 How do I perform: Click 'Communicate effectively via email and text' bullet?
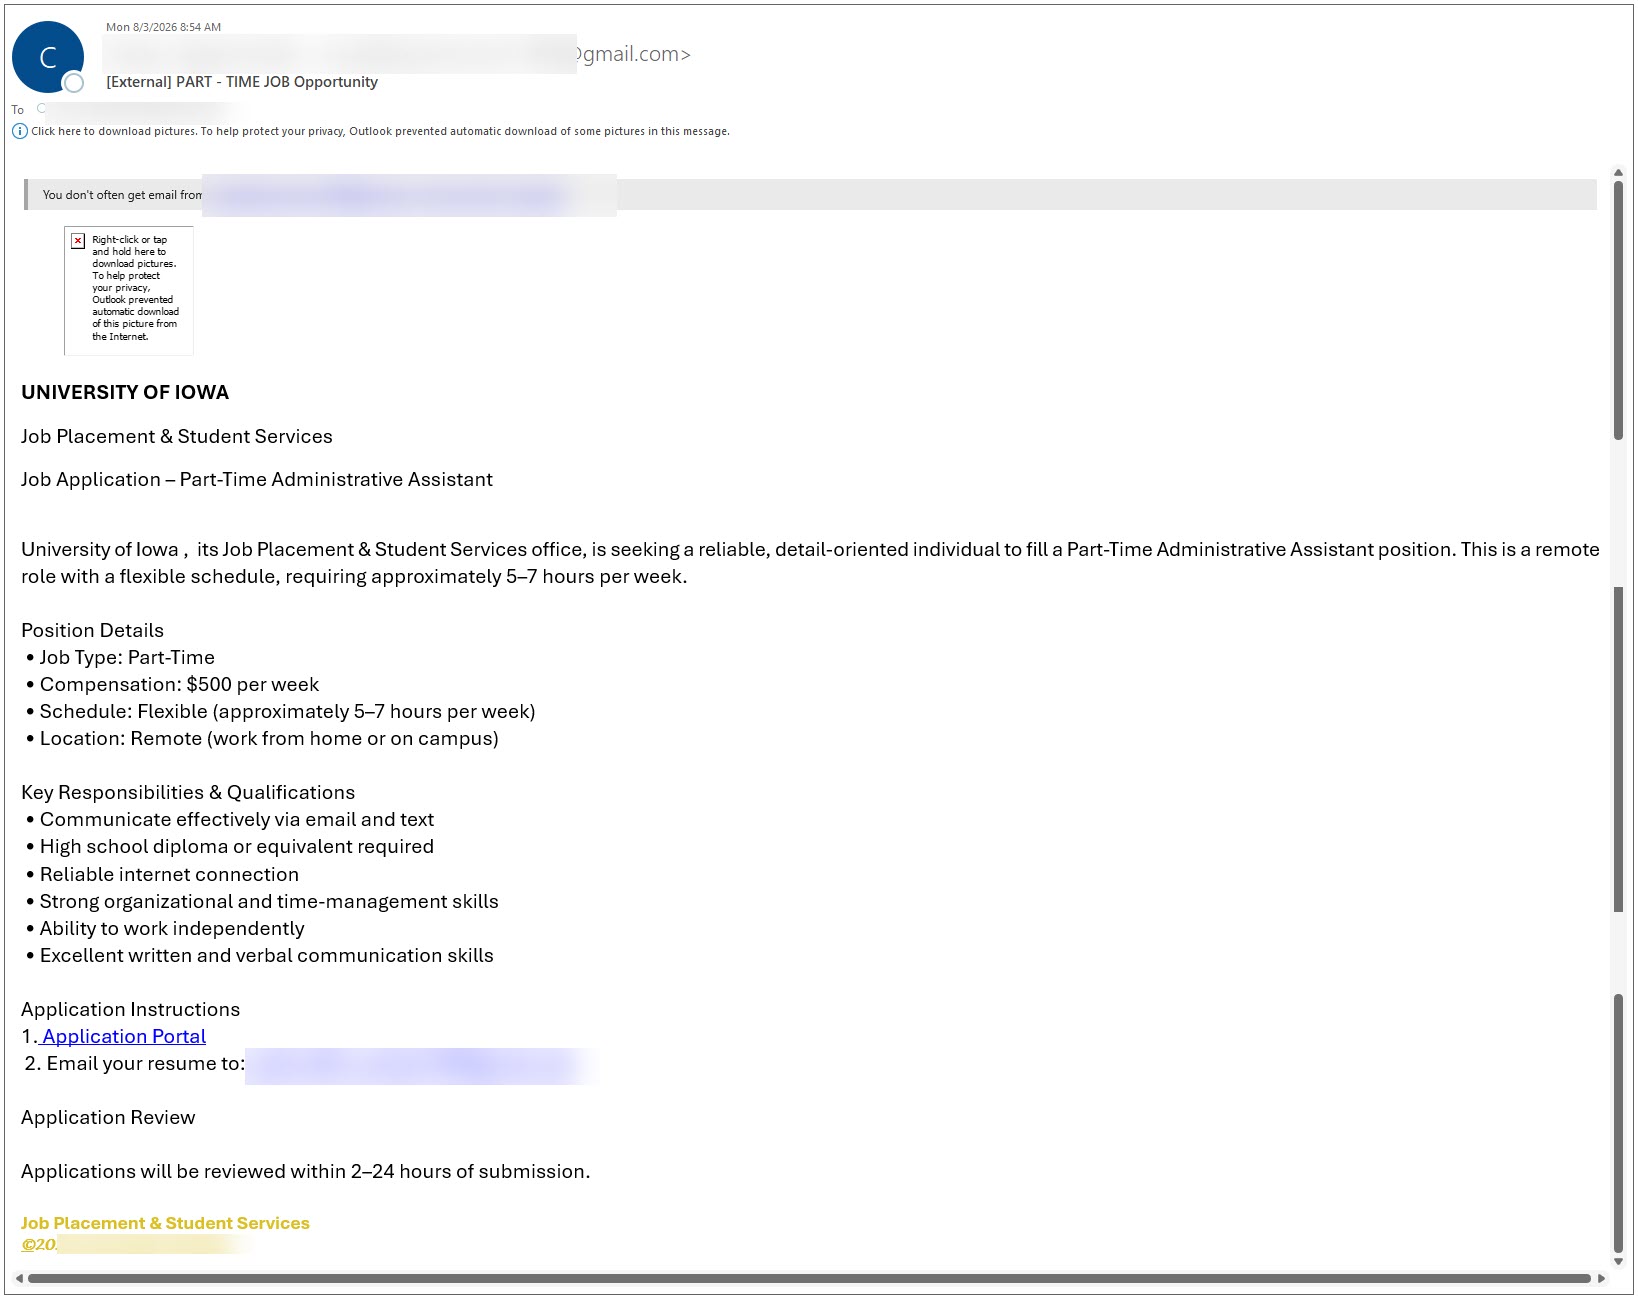point(230,819)
